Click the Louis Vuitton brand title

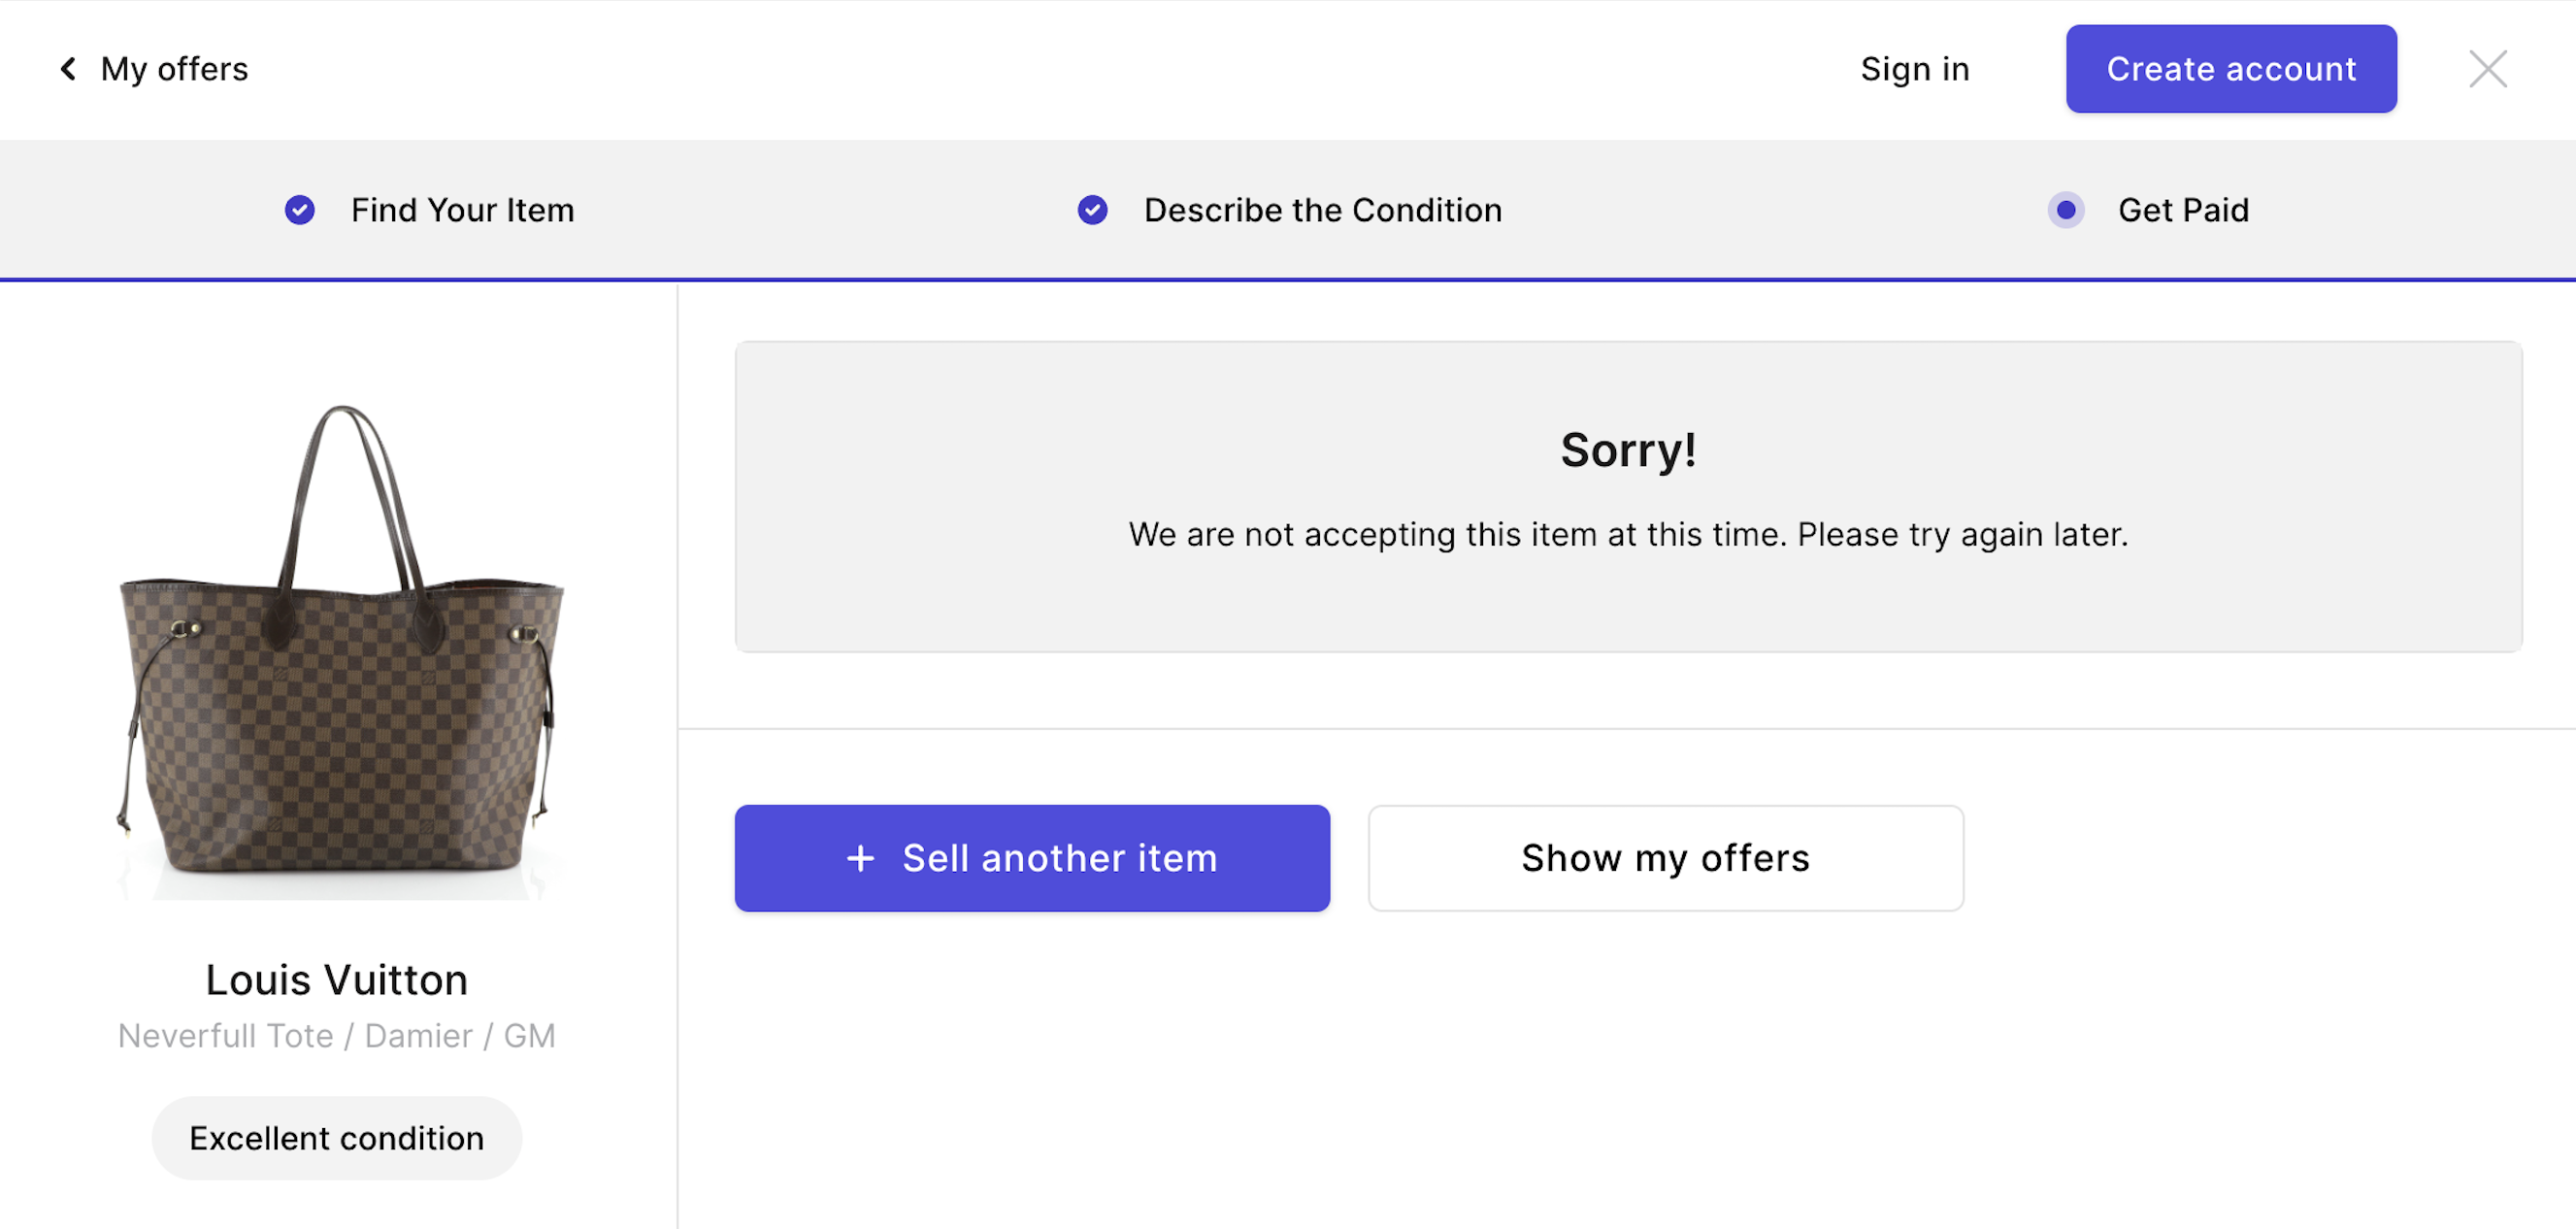[336, 980]
